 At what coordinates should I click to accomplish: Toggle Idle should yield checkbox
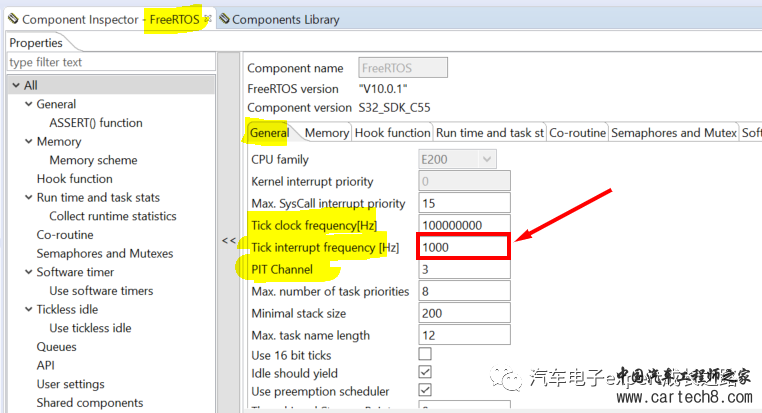(425, 372)
